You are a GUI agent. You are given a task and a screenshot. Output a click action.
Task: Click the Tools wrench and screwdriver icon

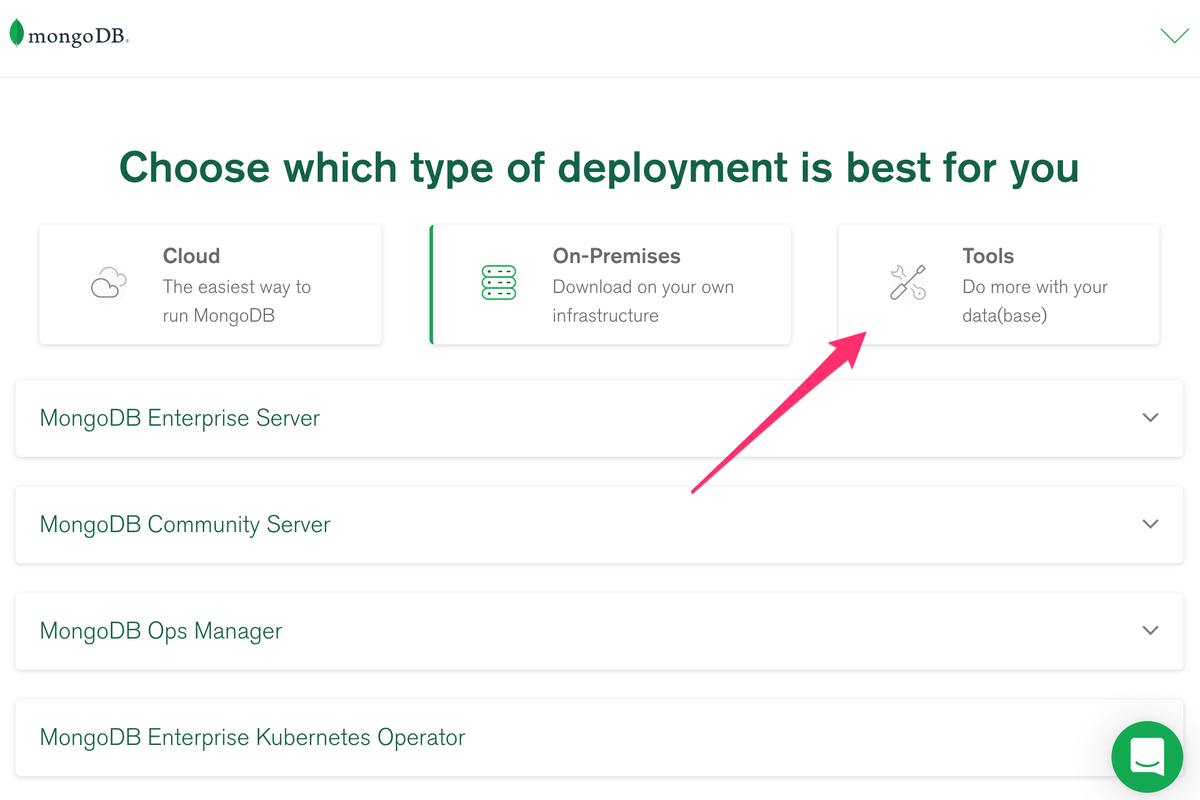pos(908,282)
